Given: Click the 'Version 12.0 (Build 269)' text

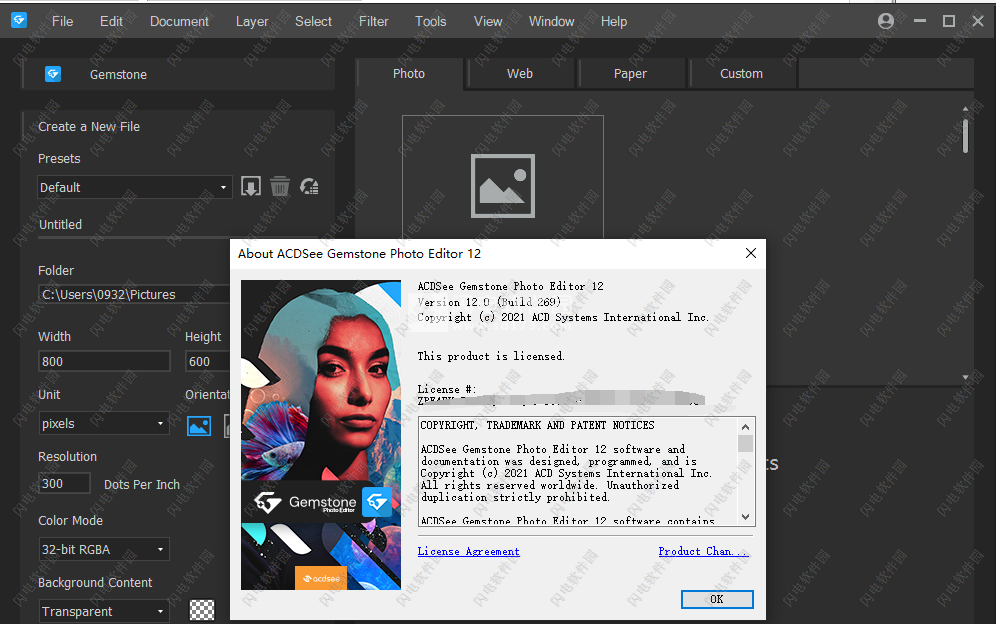Looking at the screenshot, I should [x=489, y=302].
